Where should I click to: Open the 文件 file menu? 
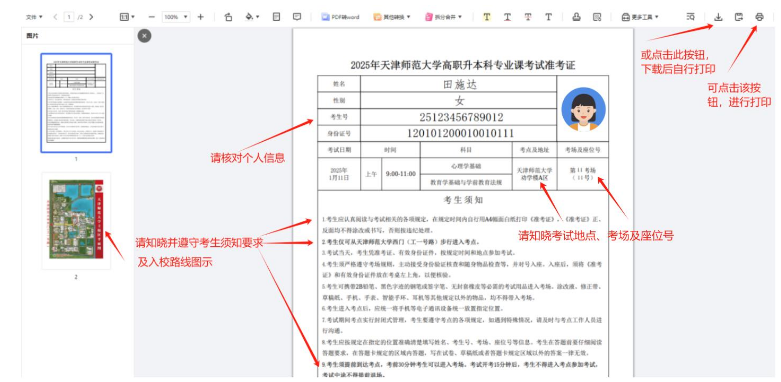[34, 17]
